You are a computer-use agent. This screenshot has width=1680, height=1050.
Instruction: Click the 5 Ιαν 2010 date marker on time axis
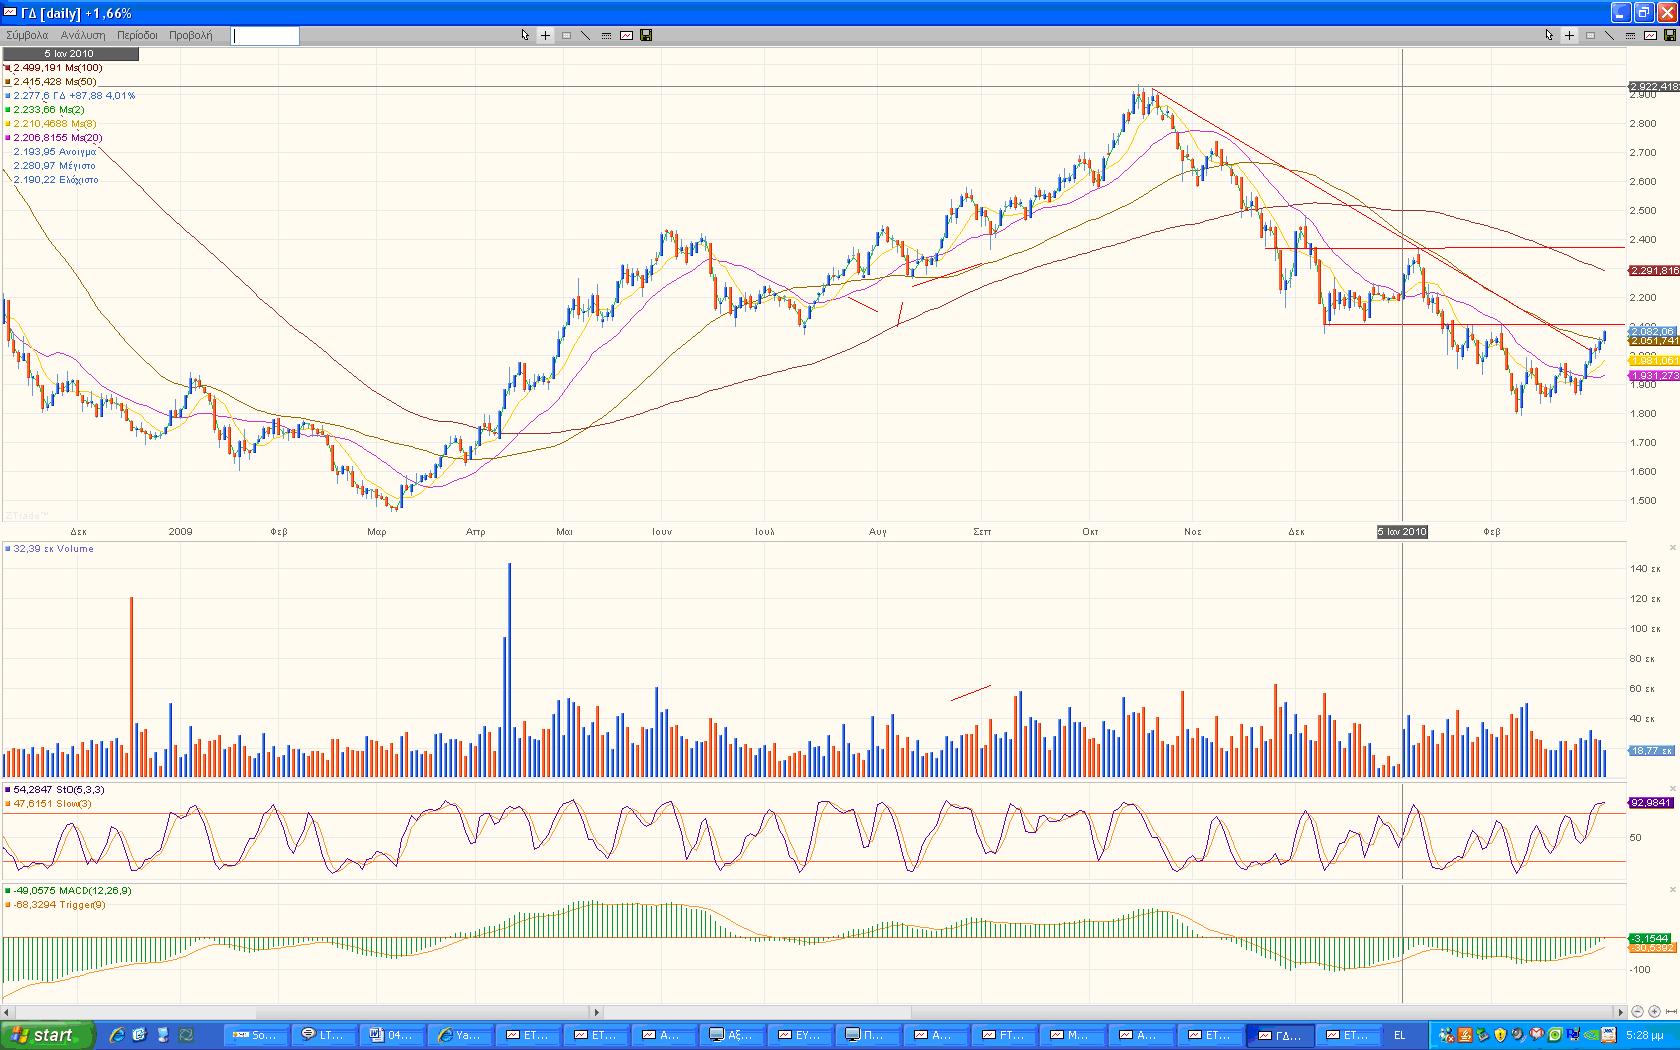click(1402, 532)
